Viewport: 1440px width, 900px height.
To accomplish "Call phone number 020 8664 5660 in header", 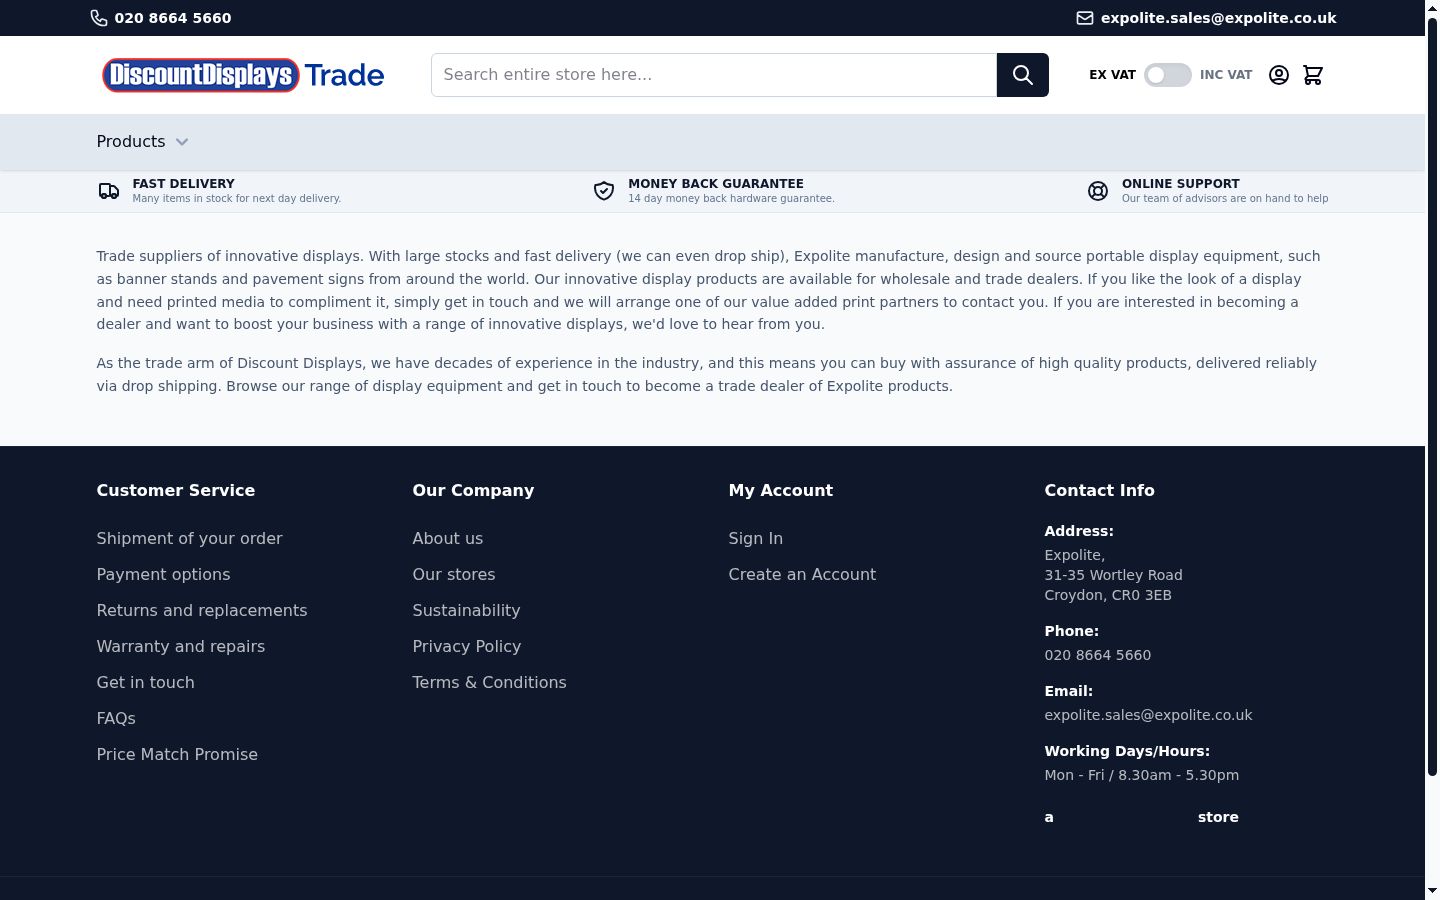I will click(x=173, y=18).
